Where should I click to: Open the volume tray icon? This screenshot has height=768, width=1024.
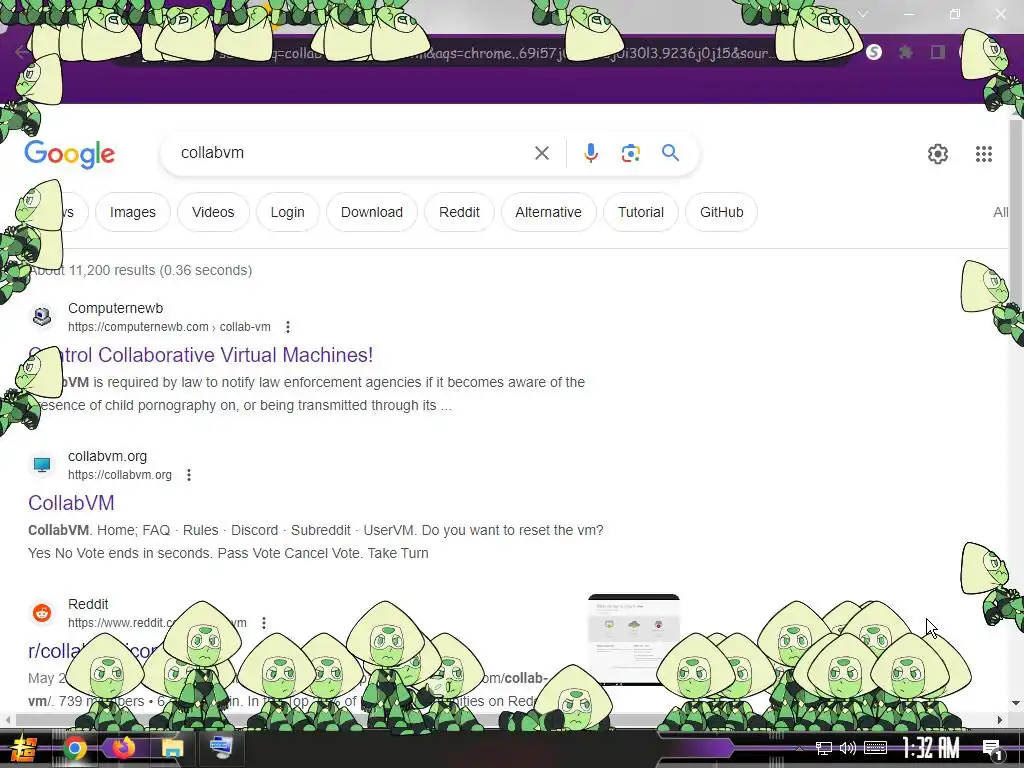pyautogui.click(x=848, y=748)
